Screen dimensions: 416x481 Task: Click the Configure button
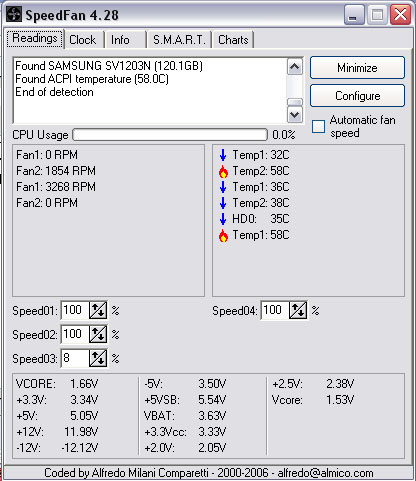(x=357, y=96)
